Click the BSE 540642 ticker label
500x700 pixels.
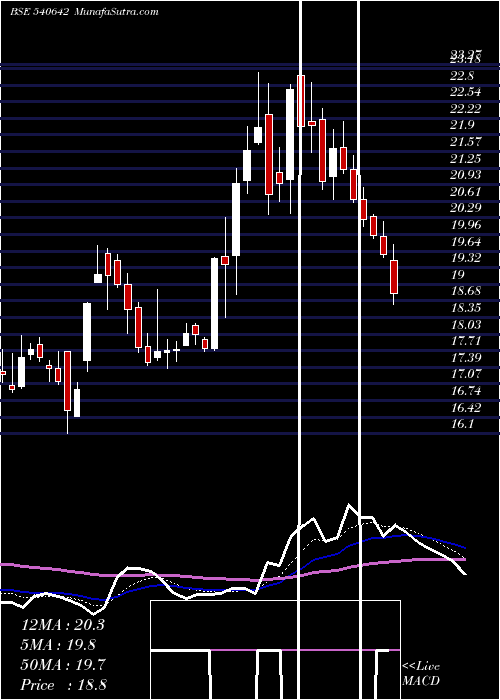point(39,12)
